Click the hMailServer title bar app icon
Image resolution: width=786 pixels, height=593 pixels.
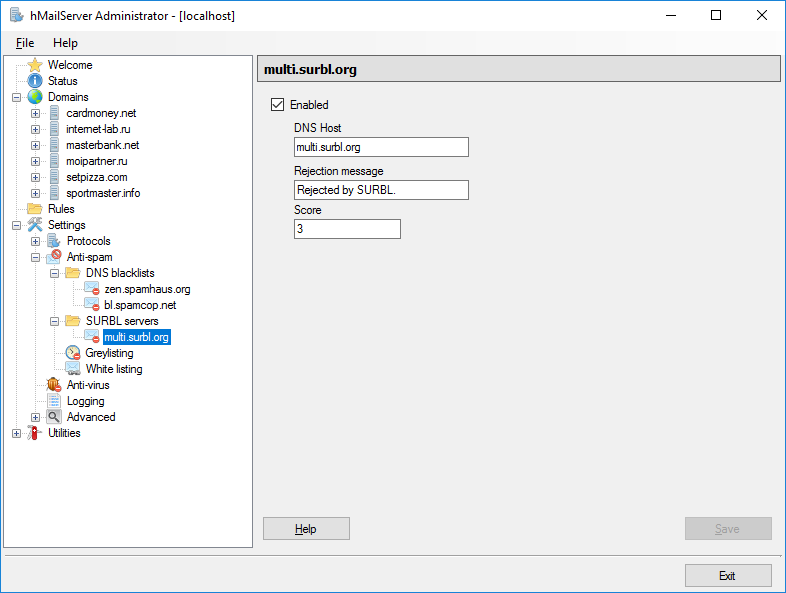(17, 15)
